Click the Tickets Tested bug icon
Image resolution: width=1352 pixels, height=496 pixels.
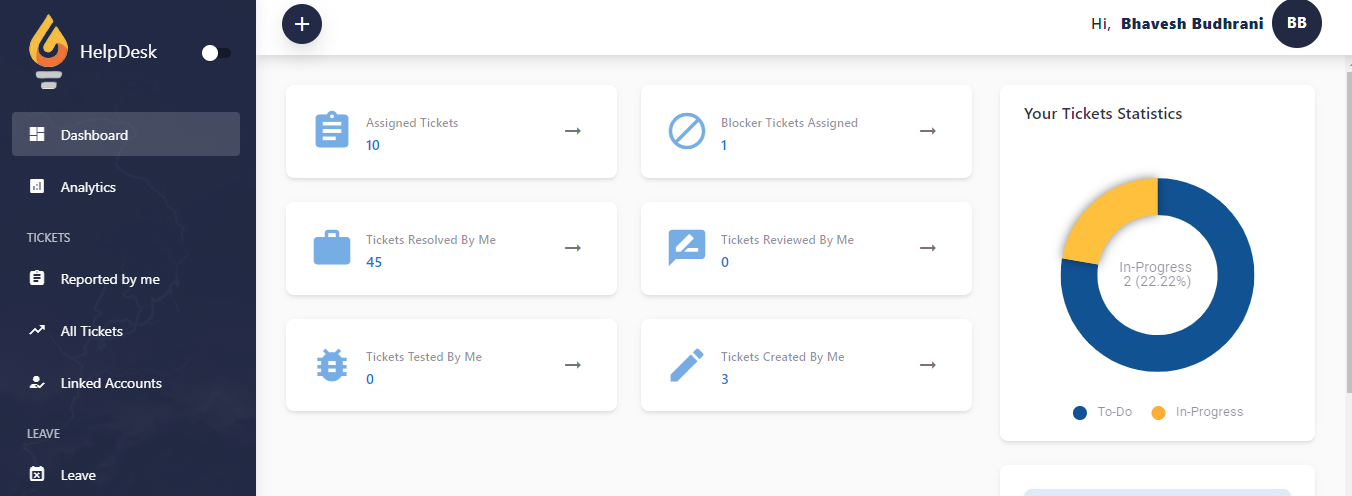coord(332,365)
